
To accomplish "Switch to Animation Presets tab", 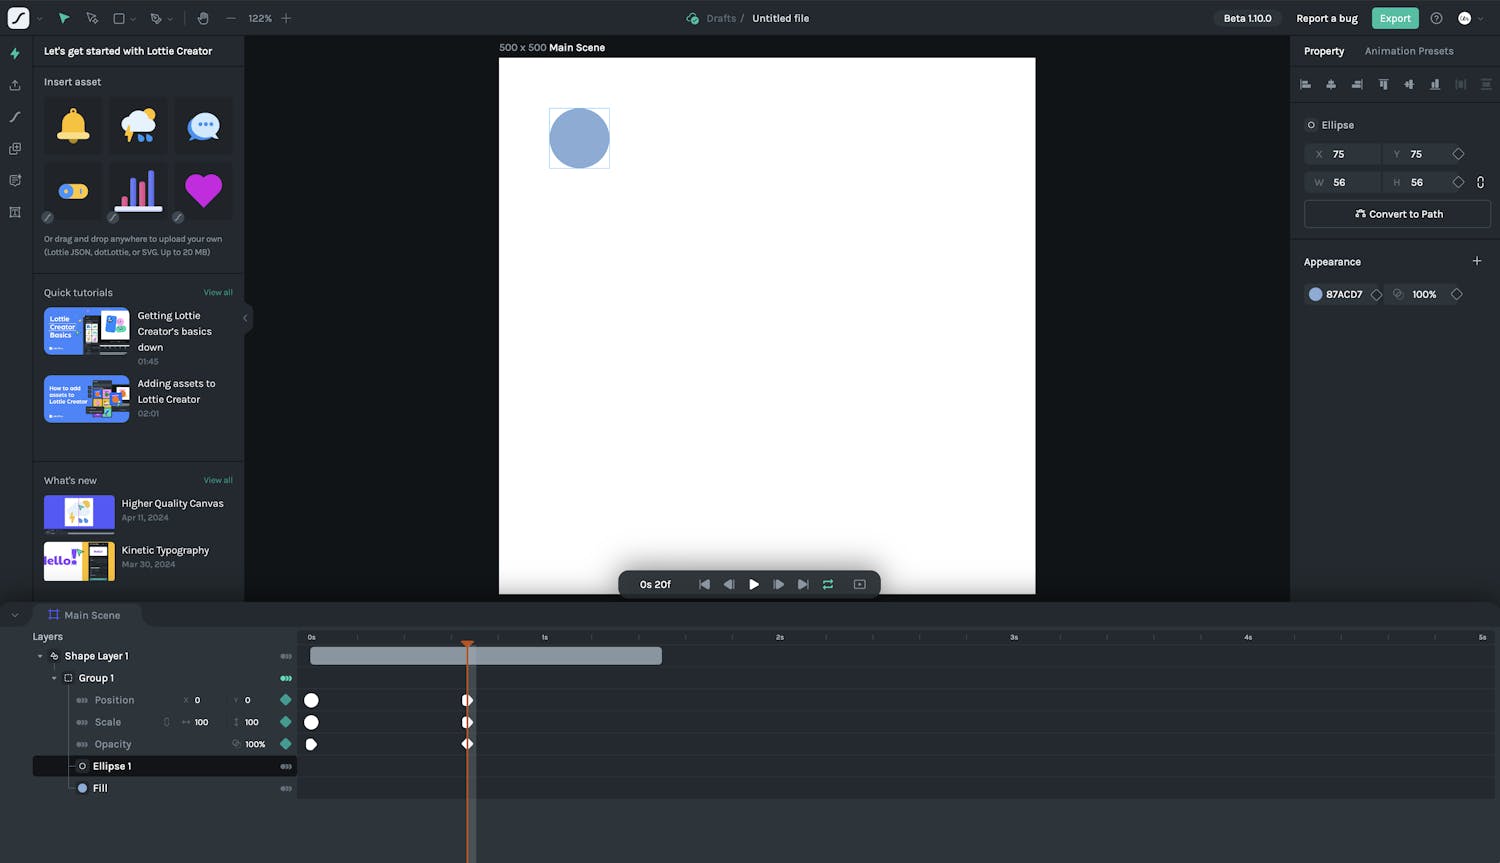I will 1408,51.
